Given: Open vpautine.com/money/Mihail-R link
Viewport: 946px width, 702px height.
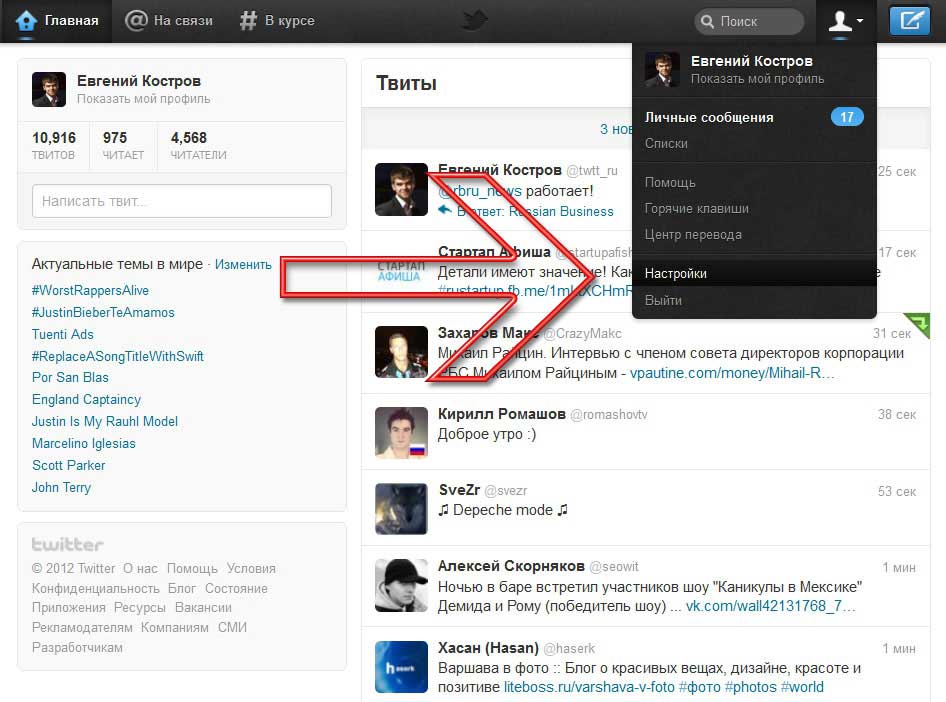Looking at the screenshot, I should [732, 373].
